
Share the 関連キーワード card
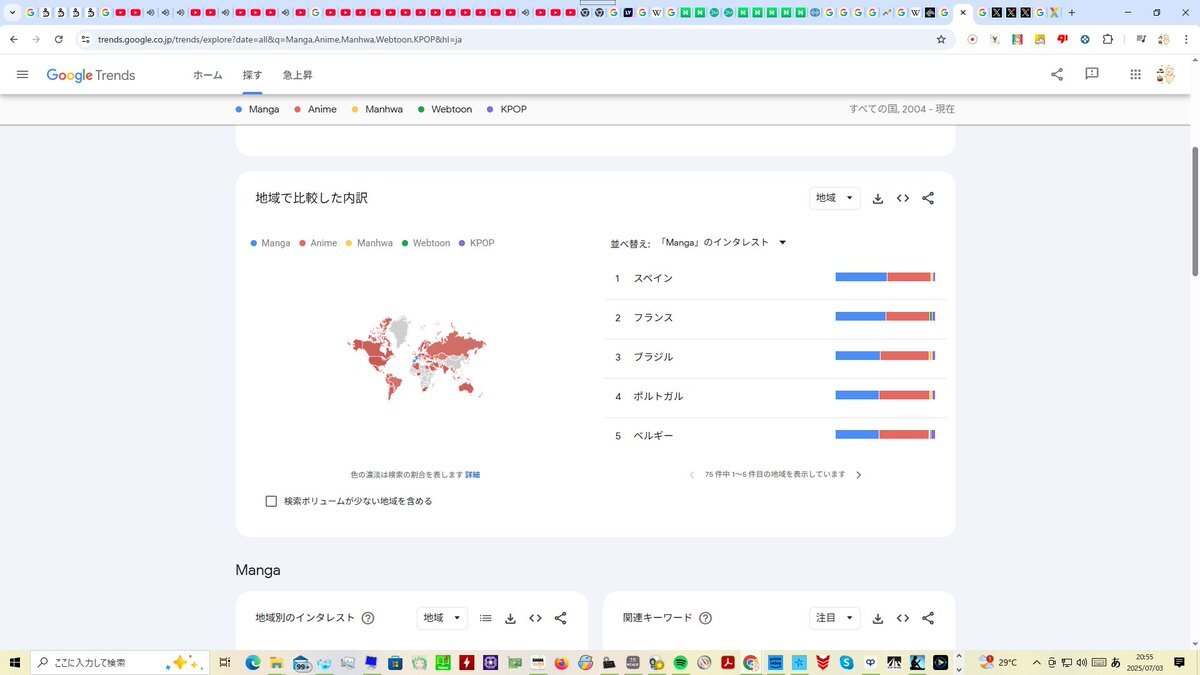click(x=928, y=618)
